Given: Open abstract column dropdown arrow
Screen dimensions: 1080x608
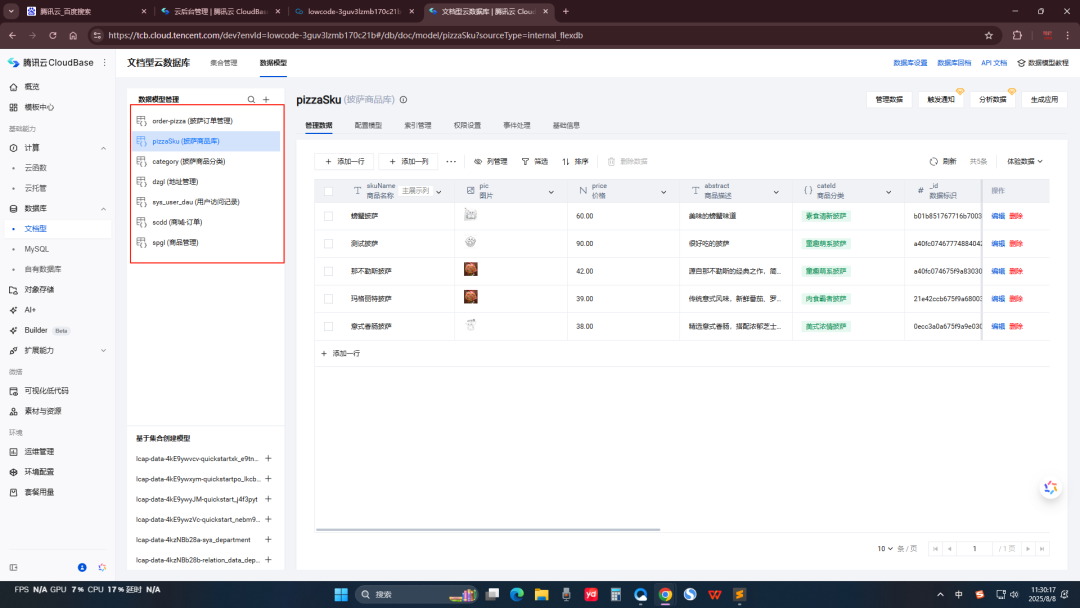Looking at the screenshot, I should 776,192.
